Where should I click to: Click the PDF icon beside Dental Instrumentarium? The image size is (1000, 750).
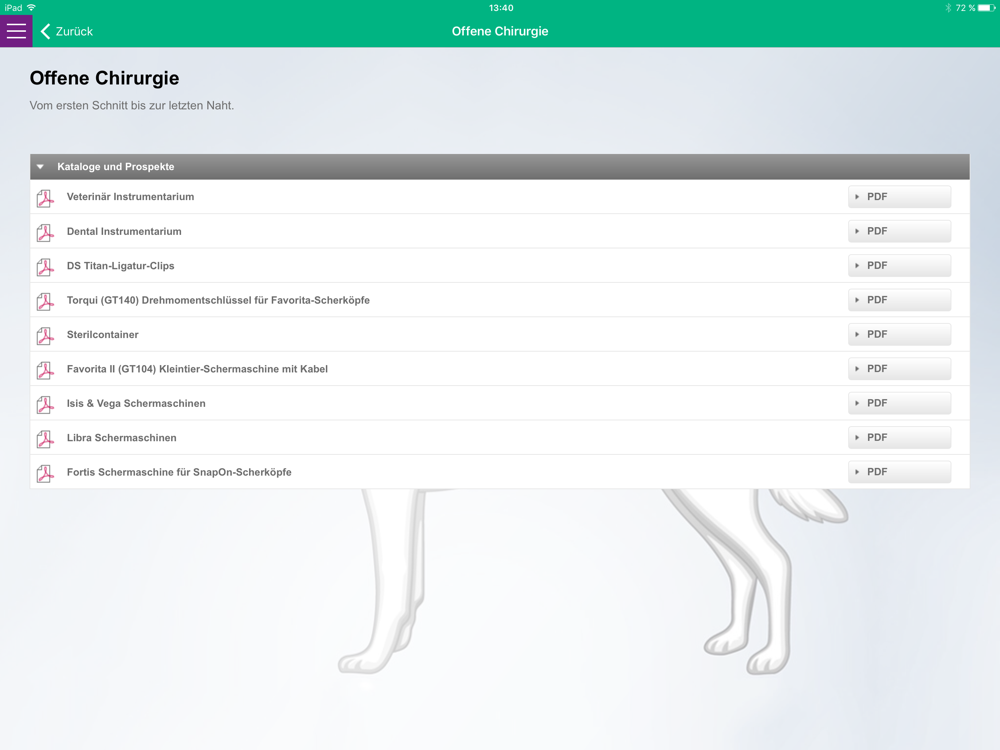click(45, 232)
